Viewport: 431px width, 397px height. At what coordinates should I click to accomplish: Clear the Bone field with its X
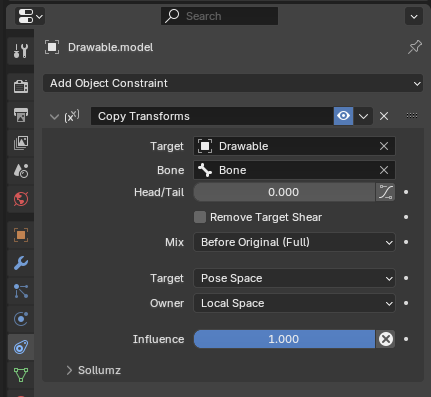click(x=384, y=170)
